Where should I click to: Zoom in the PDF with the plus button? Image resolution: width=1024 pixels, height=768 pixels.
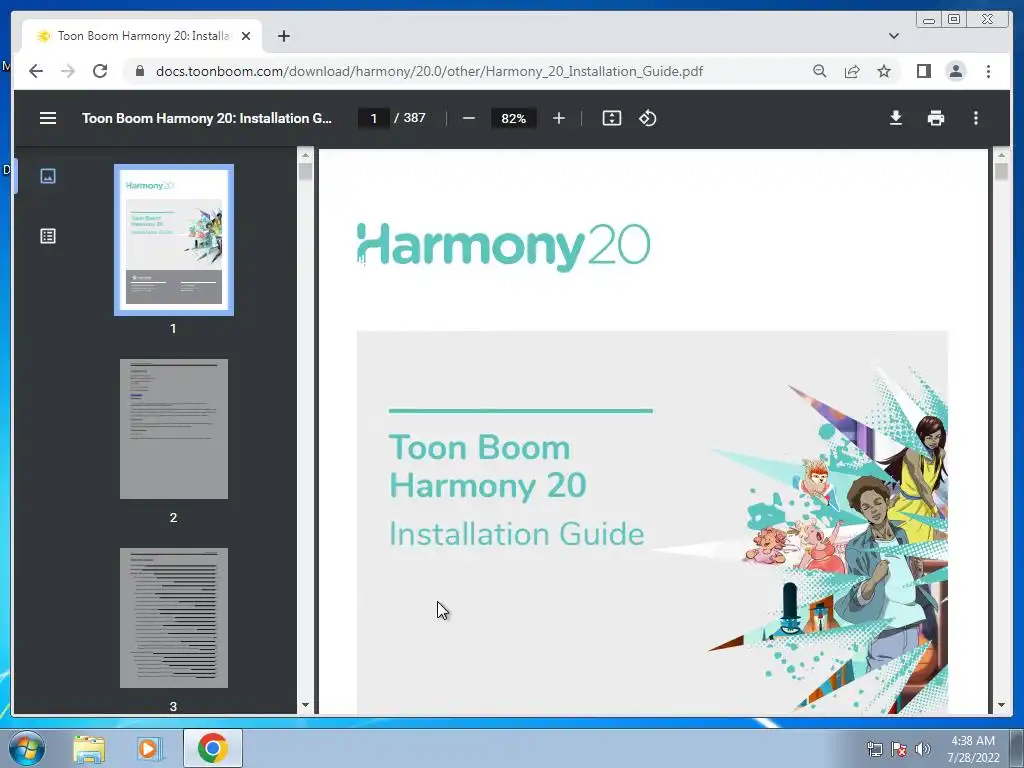tap(558, 118)
